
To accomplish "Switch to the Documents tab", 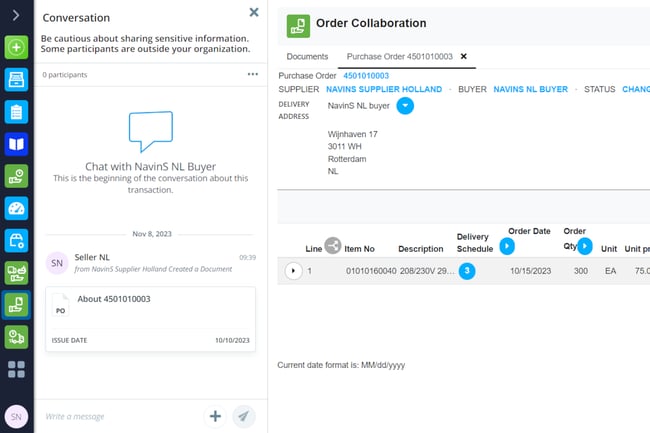I will [307, 57].
